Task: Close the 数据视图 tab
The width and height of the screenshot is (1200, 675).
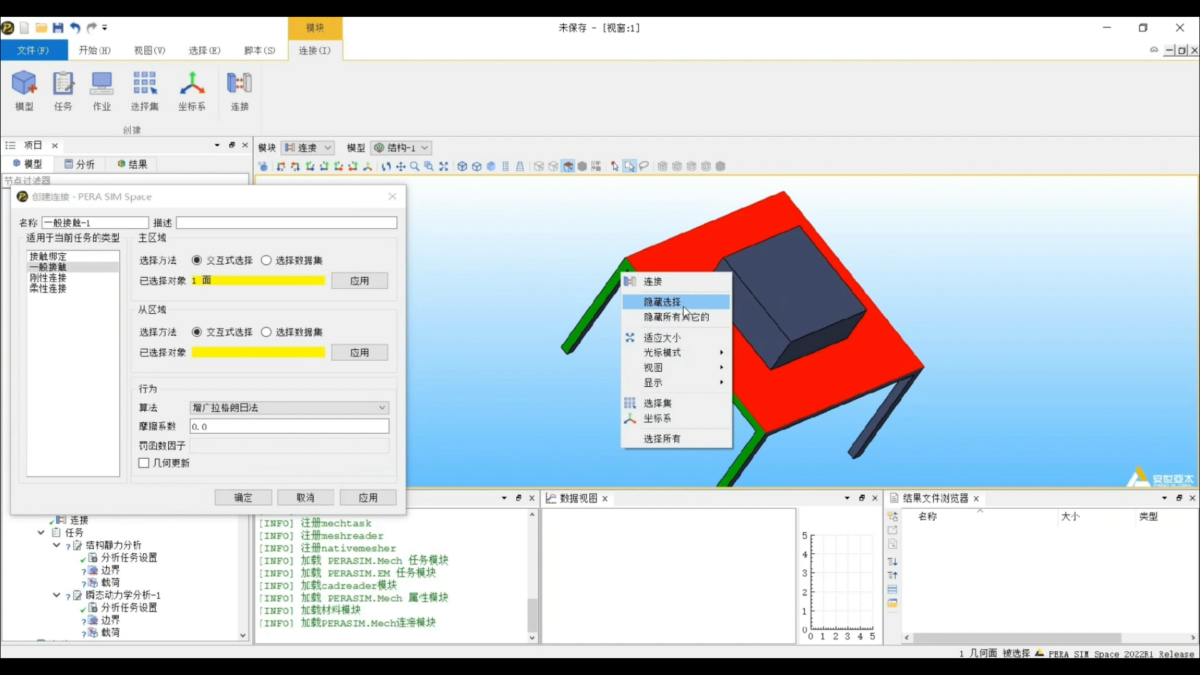Action: pos(605,498)
